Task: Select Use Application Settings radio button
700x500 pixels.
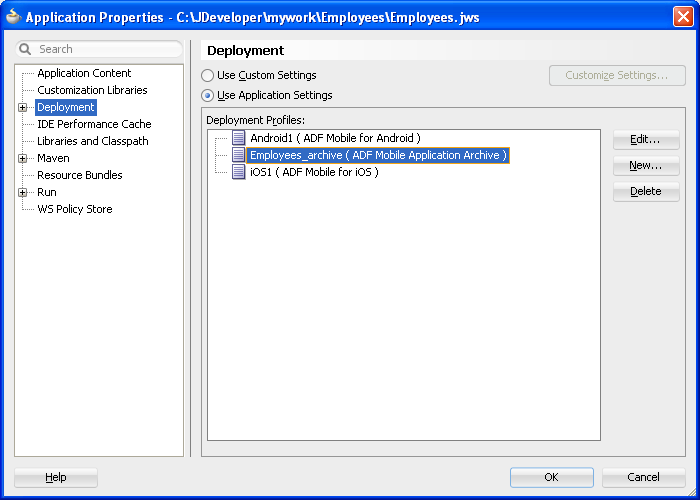Action: (x=207, y=96)
